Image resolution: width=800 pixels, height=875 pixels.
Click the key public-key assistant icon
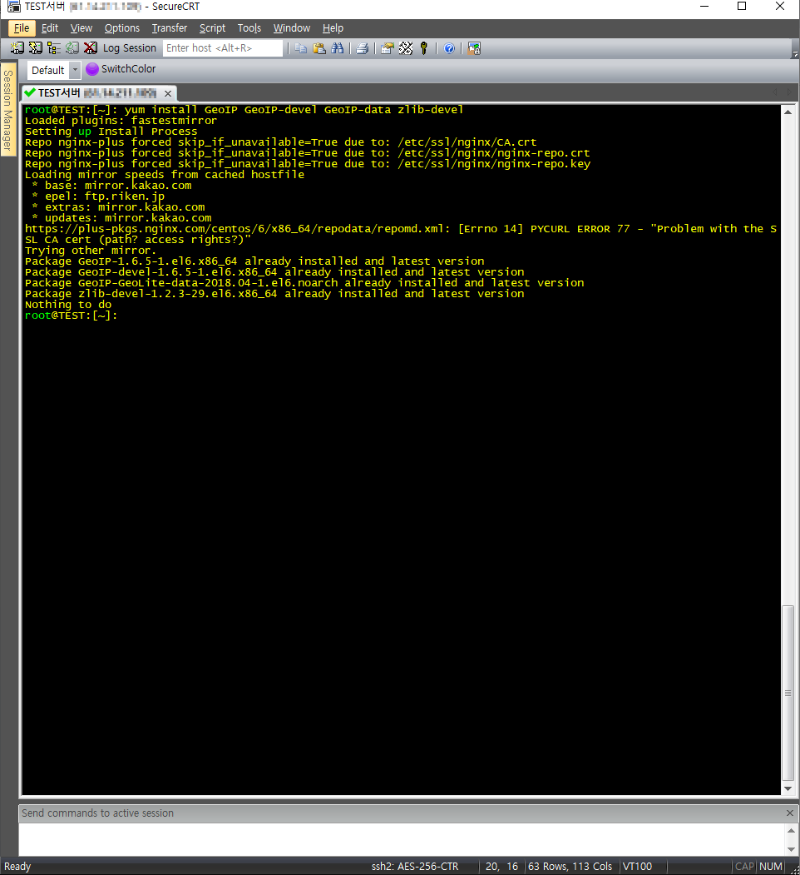(424, 48)
